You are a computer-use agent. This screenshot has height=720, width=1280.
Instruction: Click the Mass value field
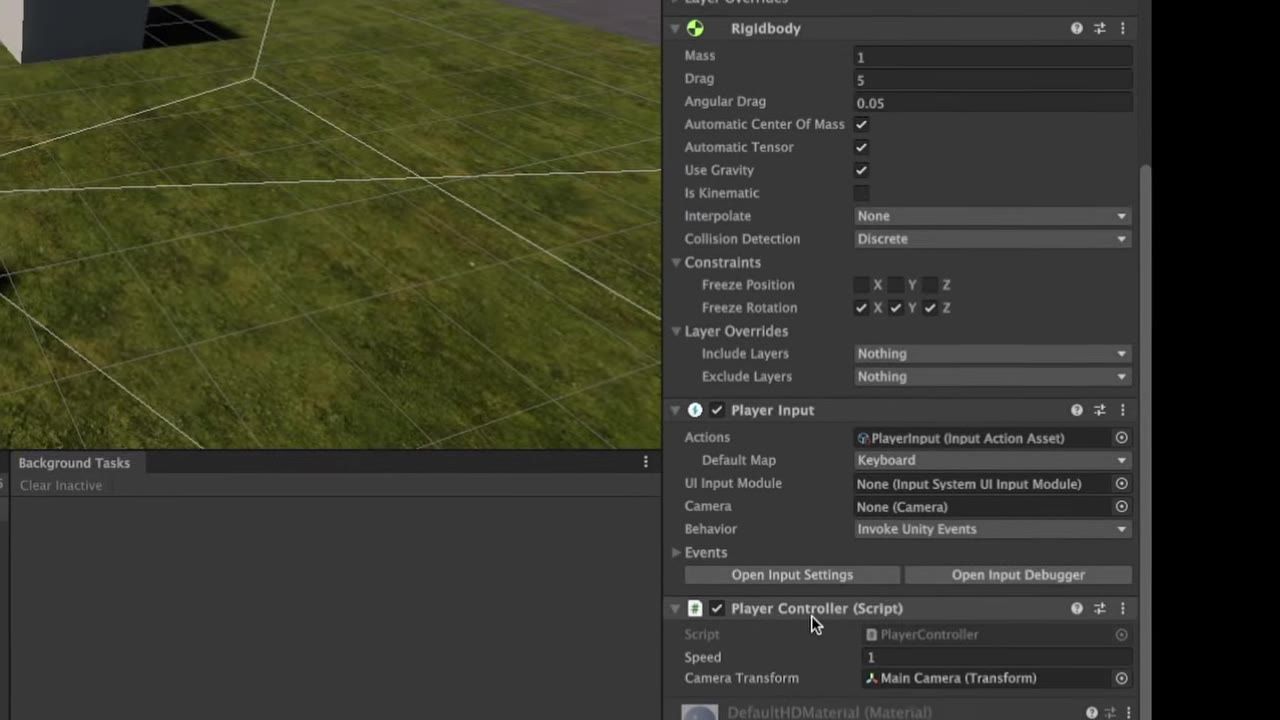click(992, 57)
